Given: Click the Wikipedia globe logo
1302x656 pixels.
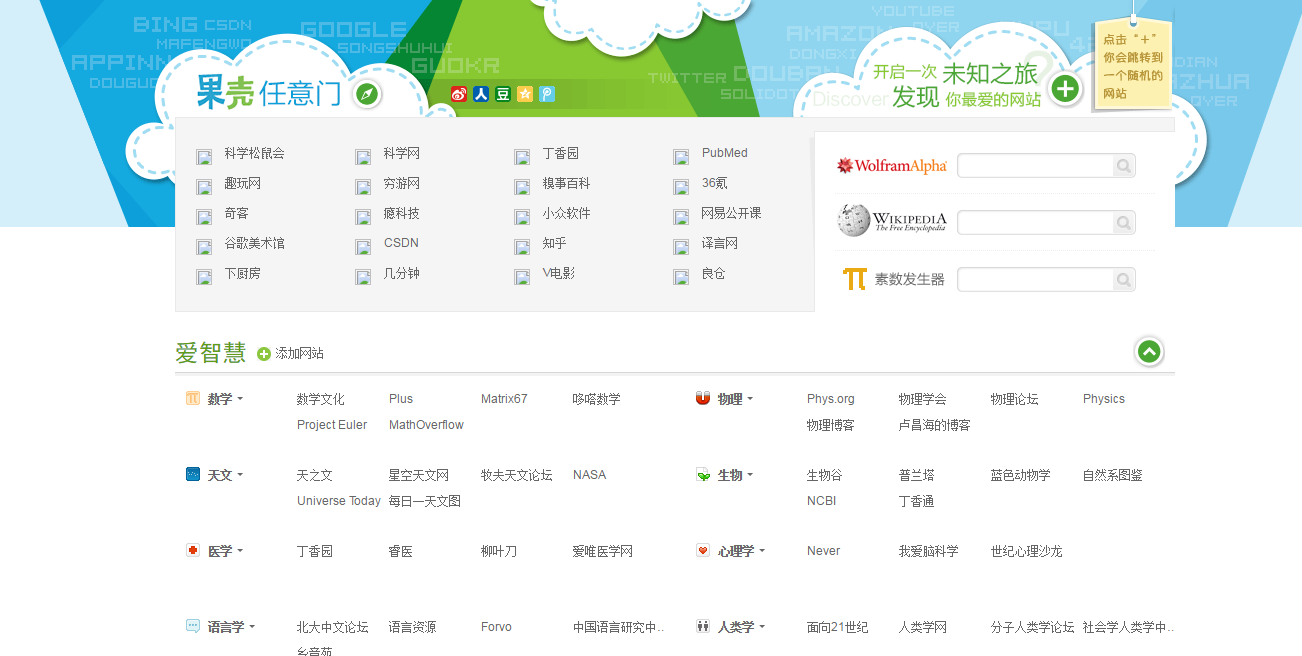Looking at the screenshot, I should click(x=853, y=221).
